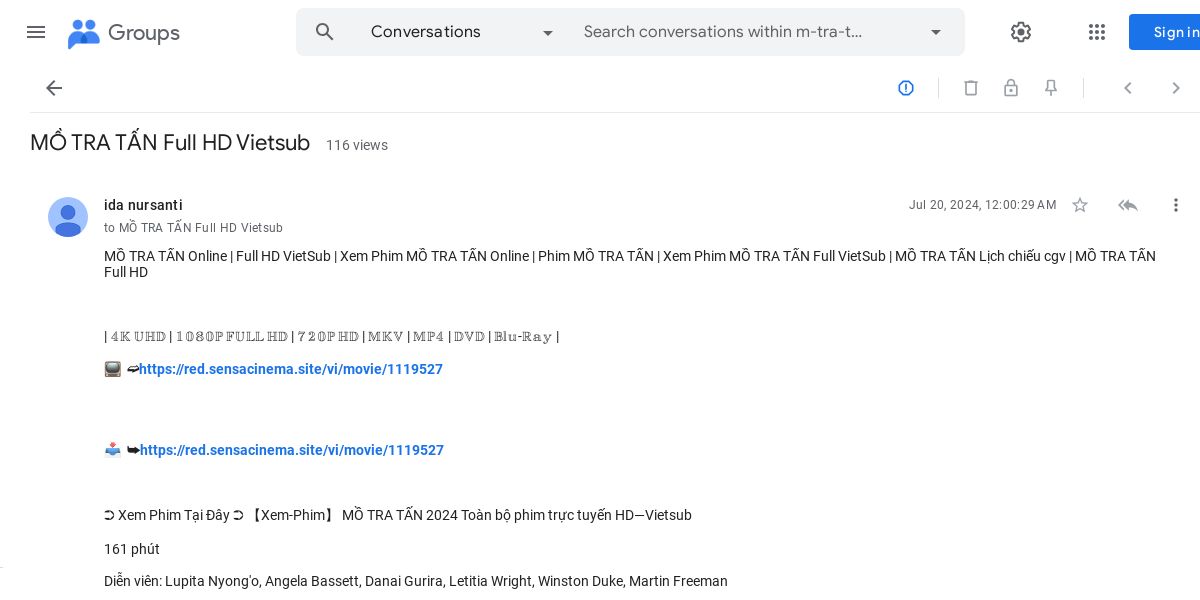Delete the conversation with trash icon

coord(971,88)
